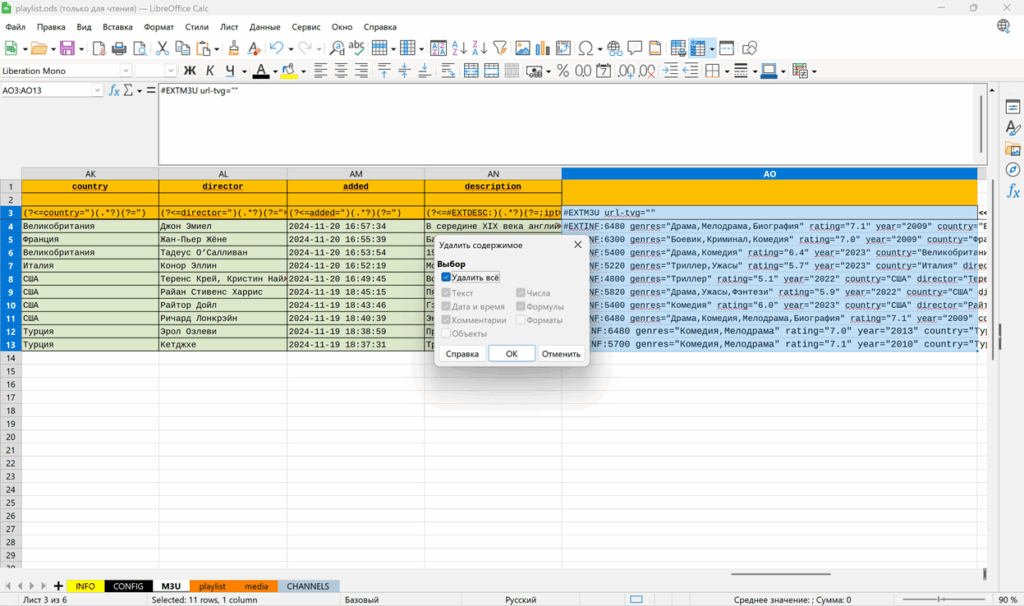1024x606 pixels.
Task: Click the Sort ascending icon
Action: [458, 48]
